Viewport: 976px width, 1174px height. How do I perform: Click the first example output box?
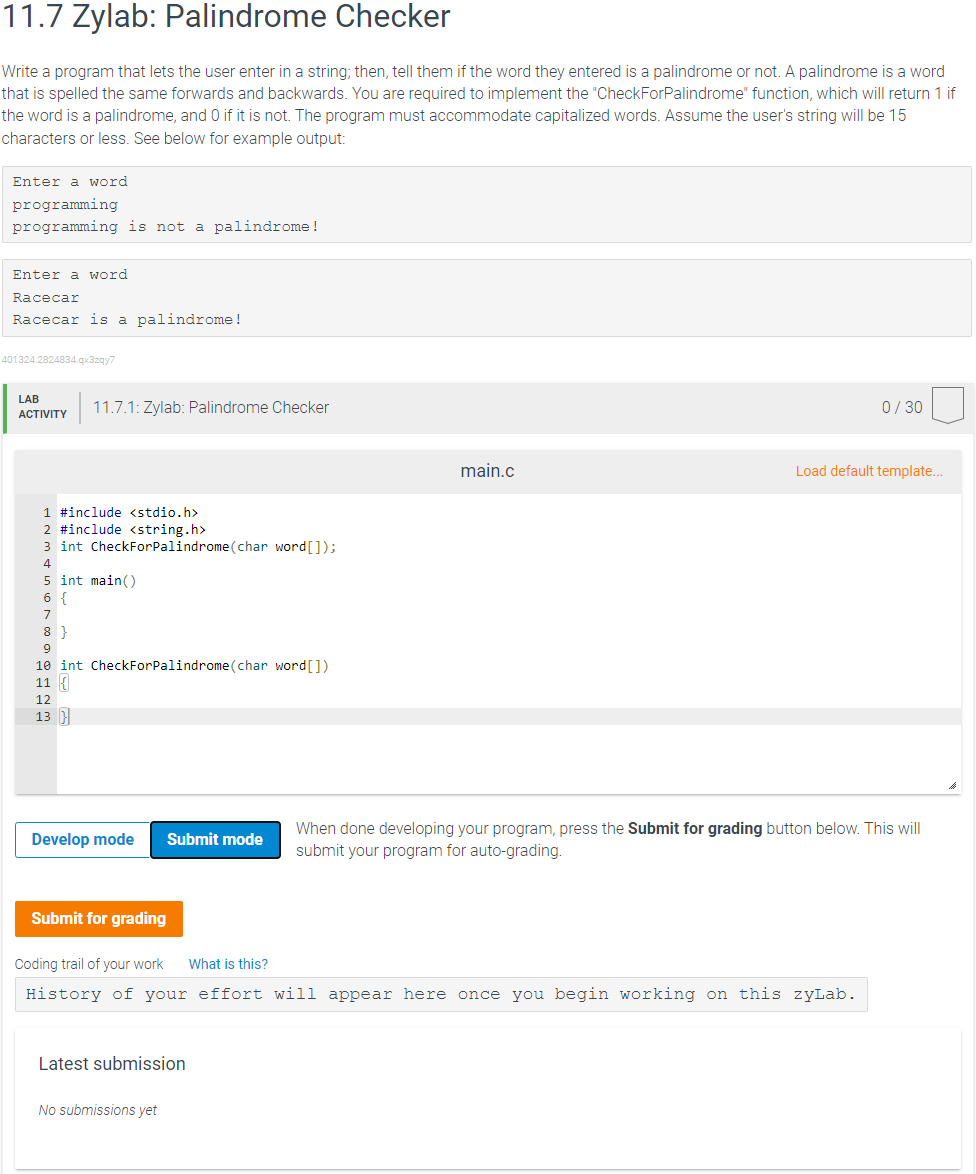487,203
